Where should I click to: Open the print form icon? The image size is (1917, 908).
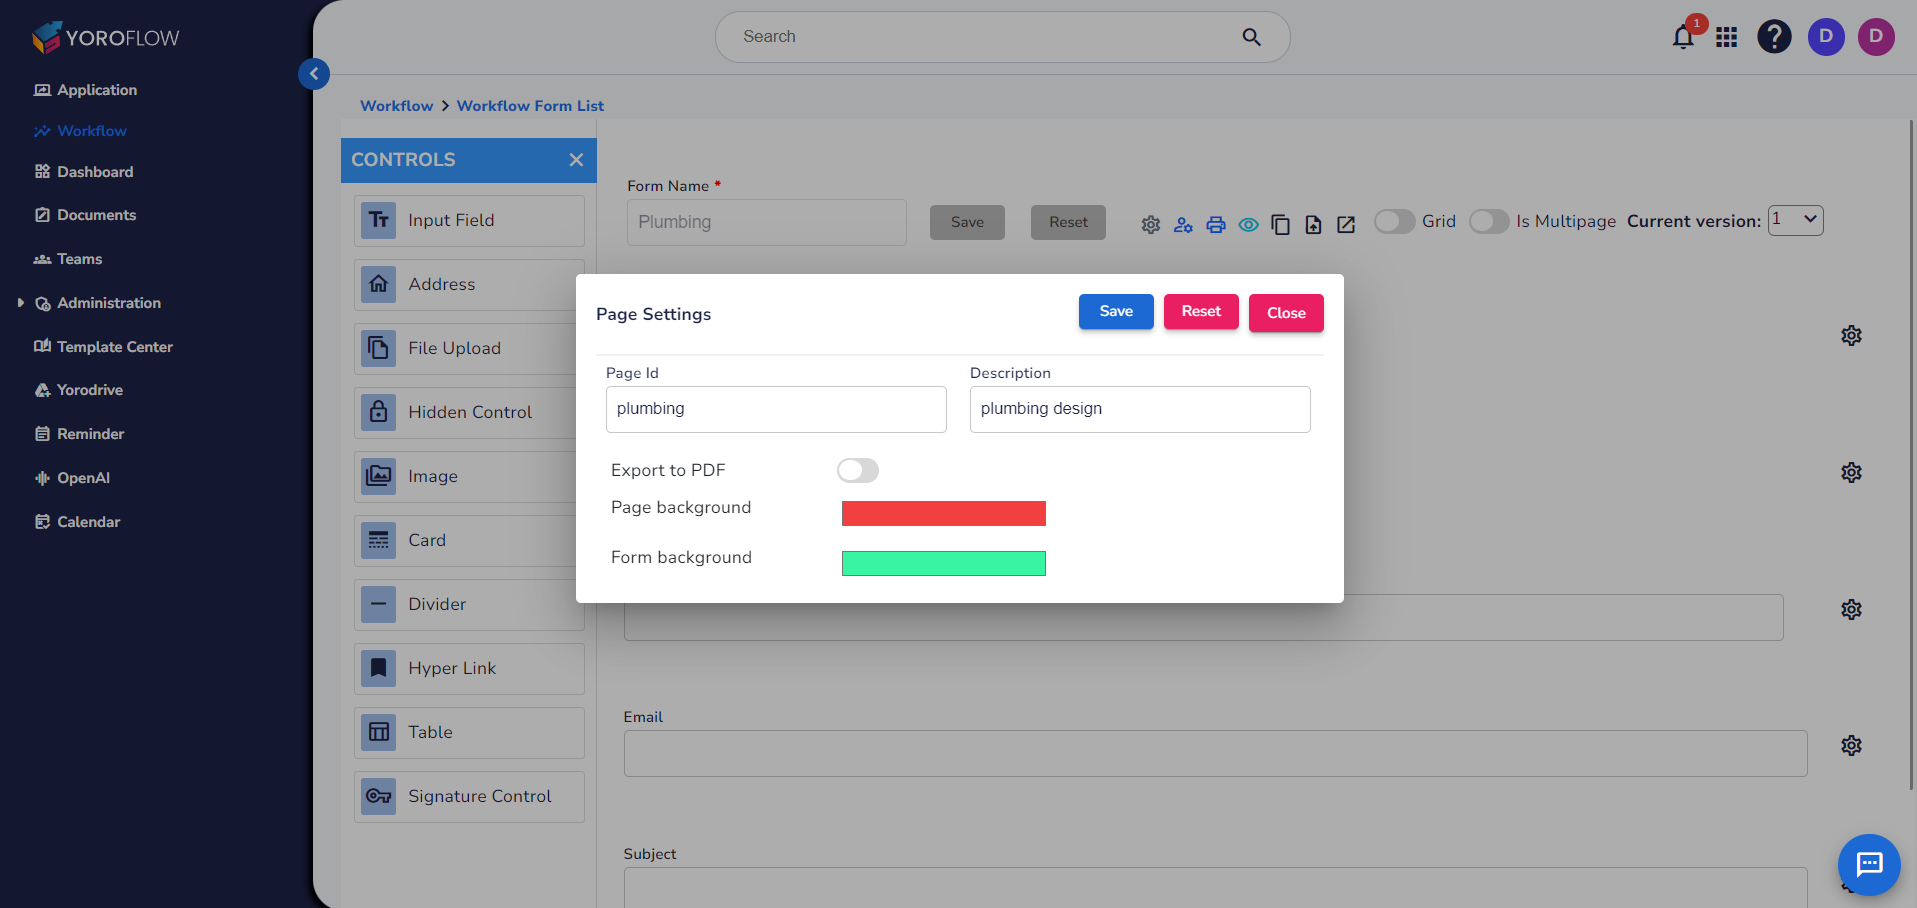pos(1216,224)
